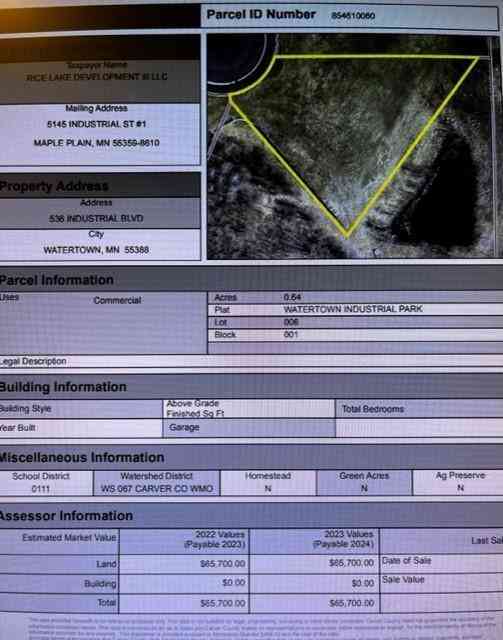Select the Taxpayer Name field
The image size is (503, 640).
click(x=97, y=72)
